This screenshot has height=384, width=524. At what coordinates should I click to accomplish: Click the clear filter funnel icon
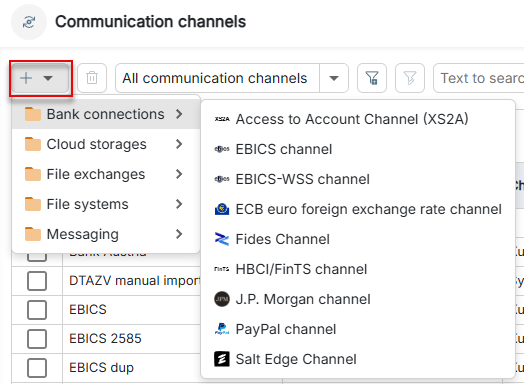(x=410, y=78)
